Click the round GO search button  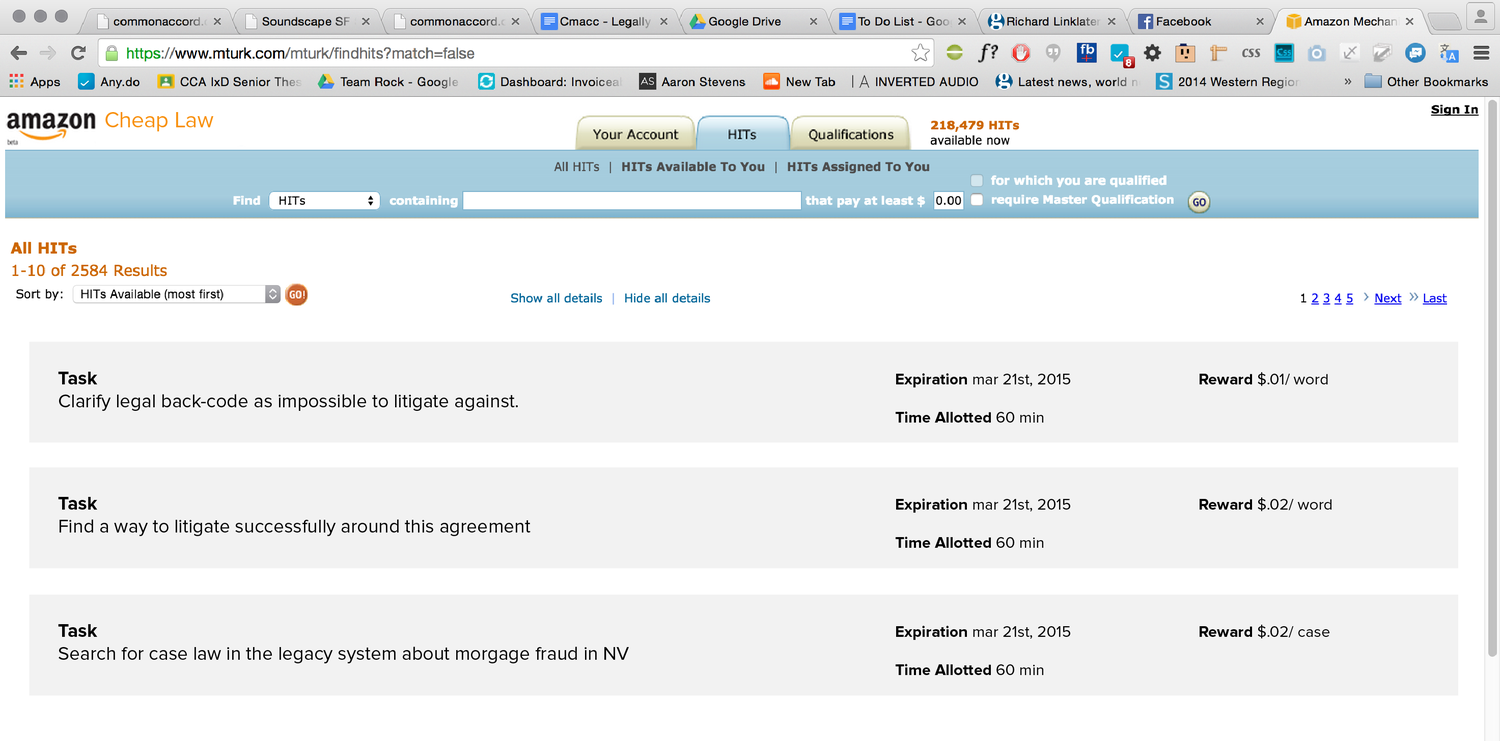(1198, 202)
